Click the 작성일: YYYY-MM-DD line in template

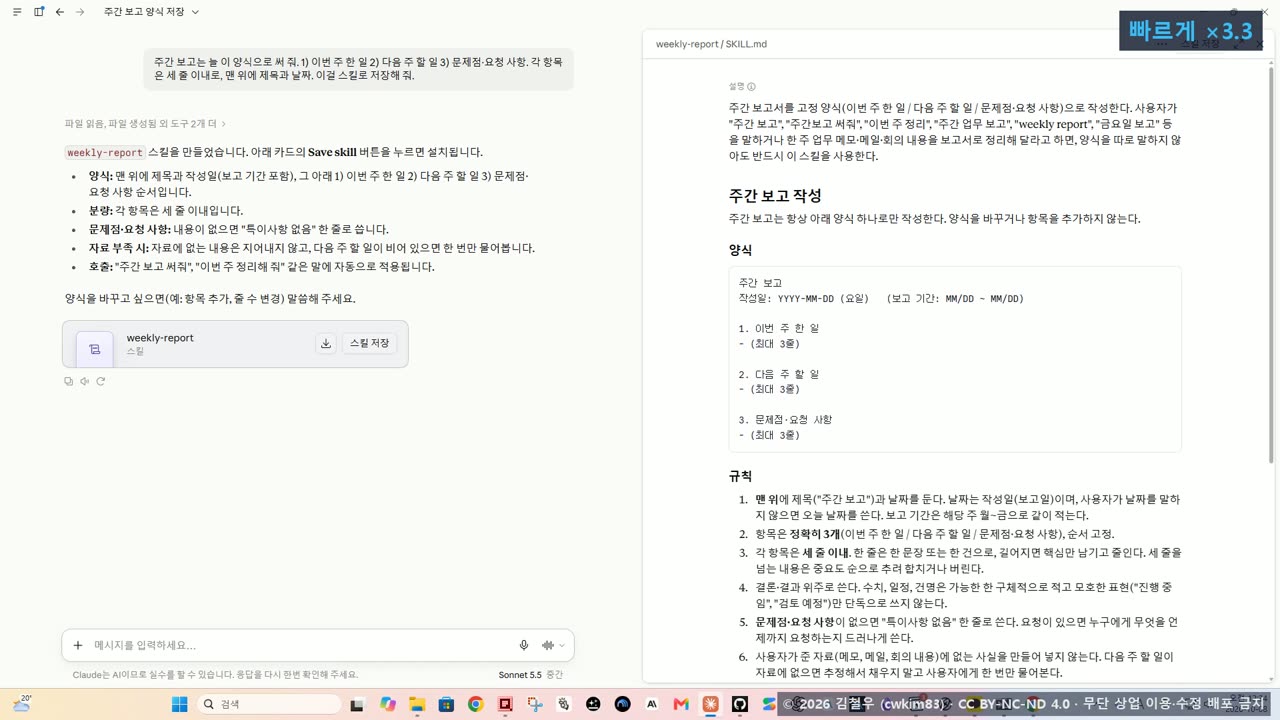coord(881,298)
